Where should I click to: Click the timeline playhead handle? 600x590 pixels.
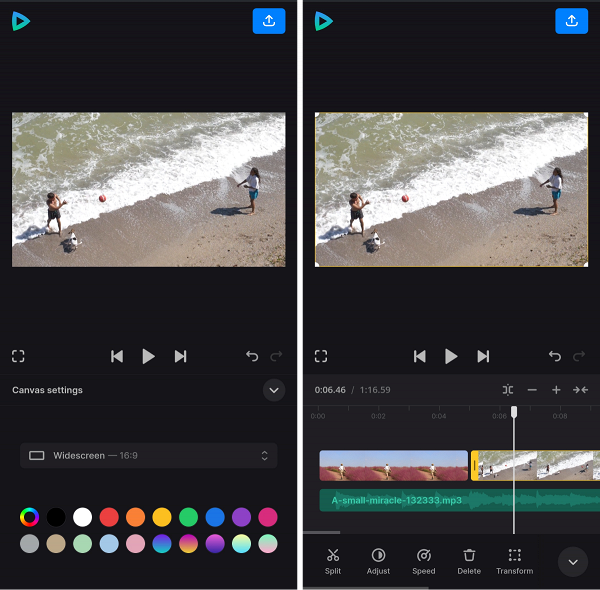pos(514,412)
